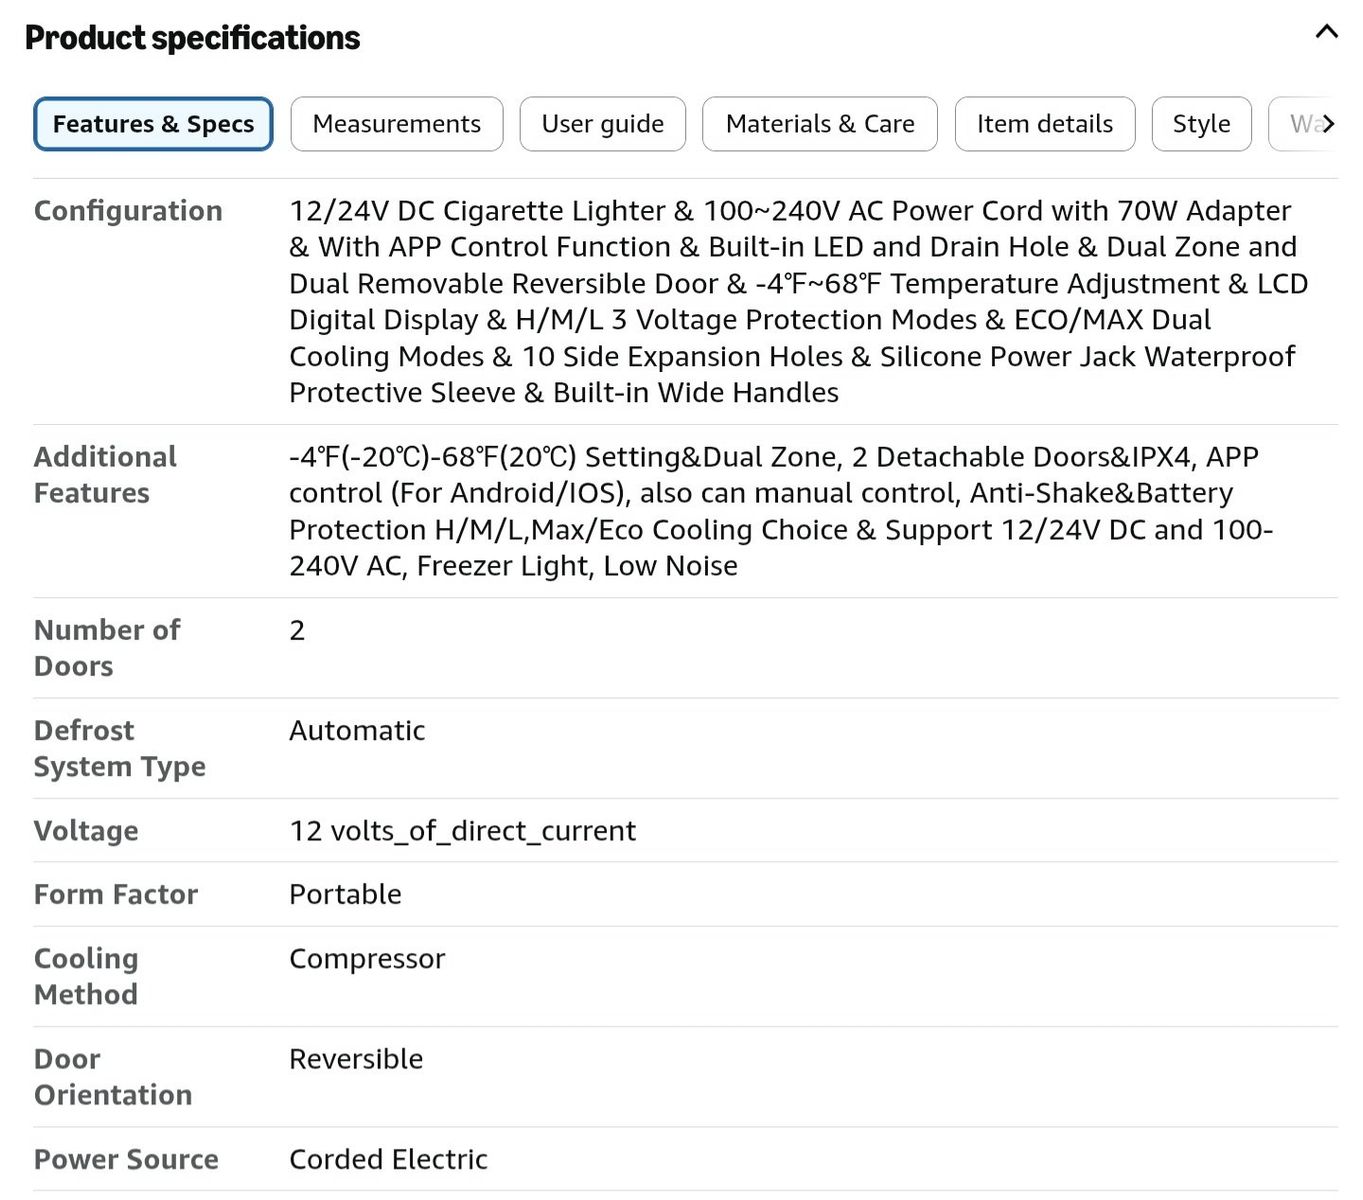Image resolution: width=1363 pixels, height=1200 pixels.
Task: Click the Additional Features label
Action: (105, 475)
